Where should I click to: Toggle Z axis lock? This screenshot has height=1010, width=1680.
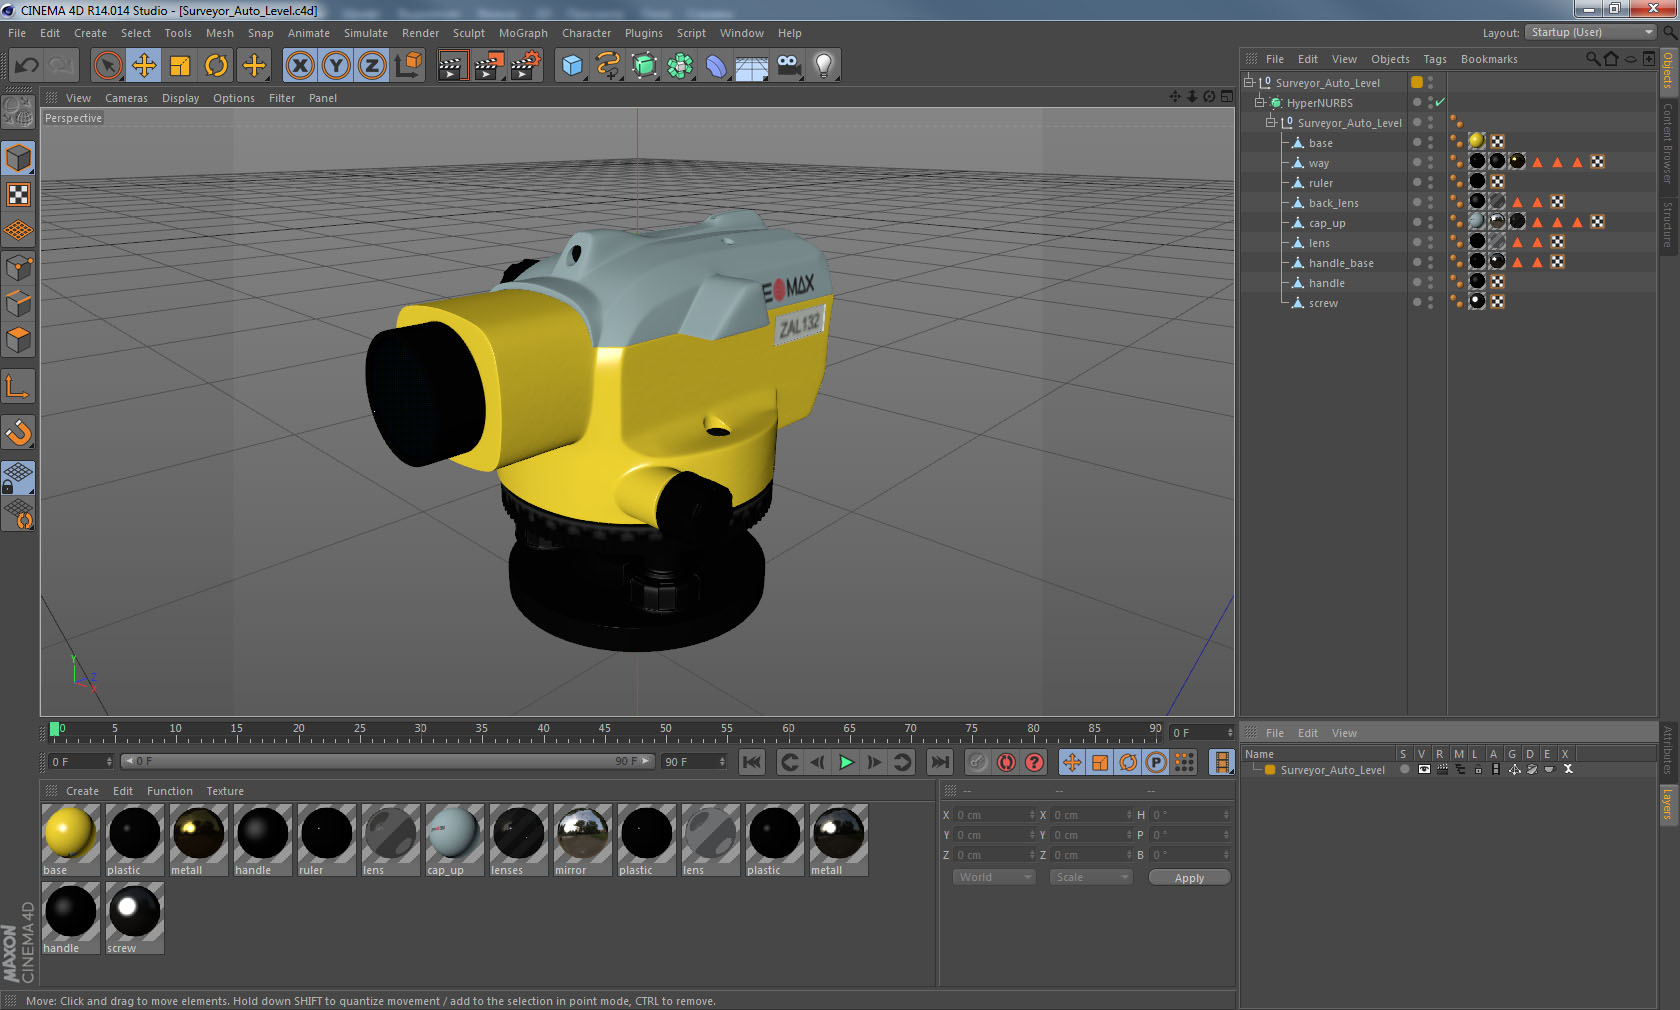point(372,66)
